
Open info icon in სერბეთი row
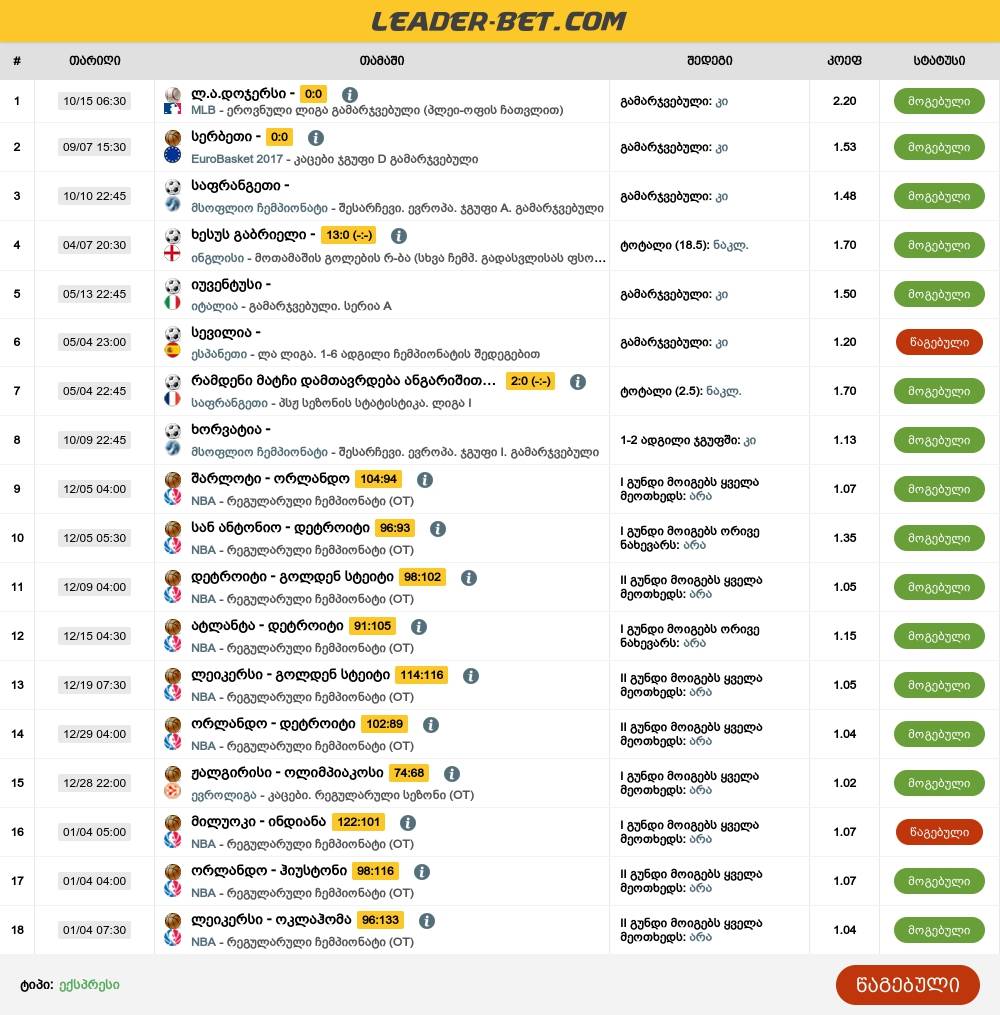click(x=316, y=138)
